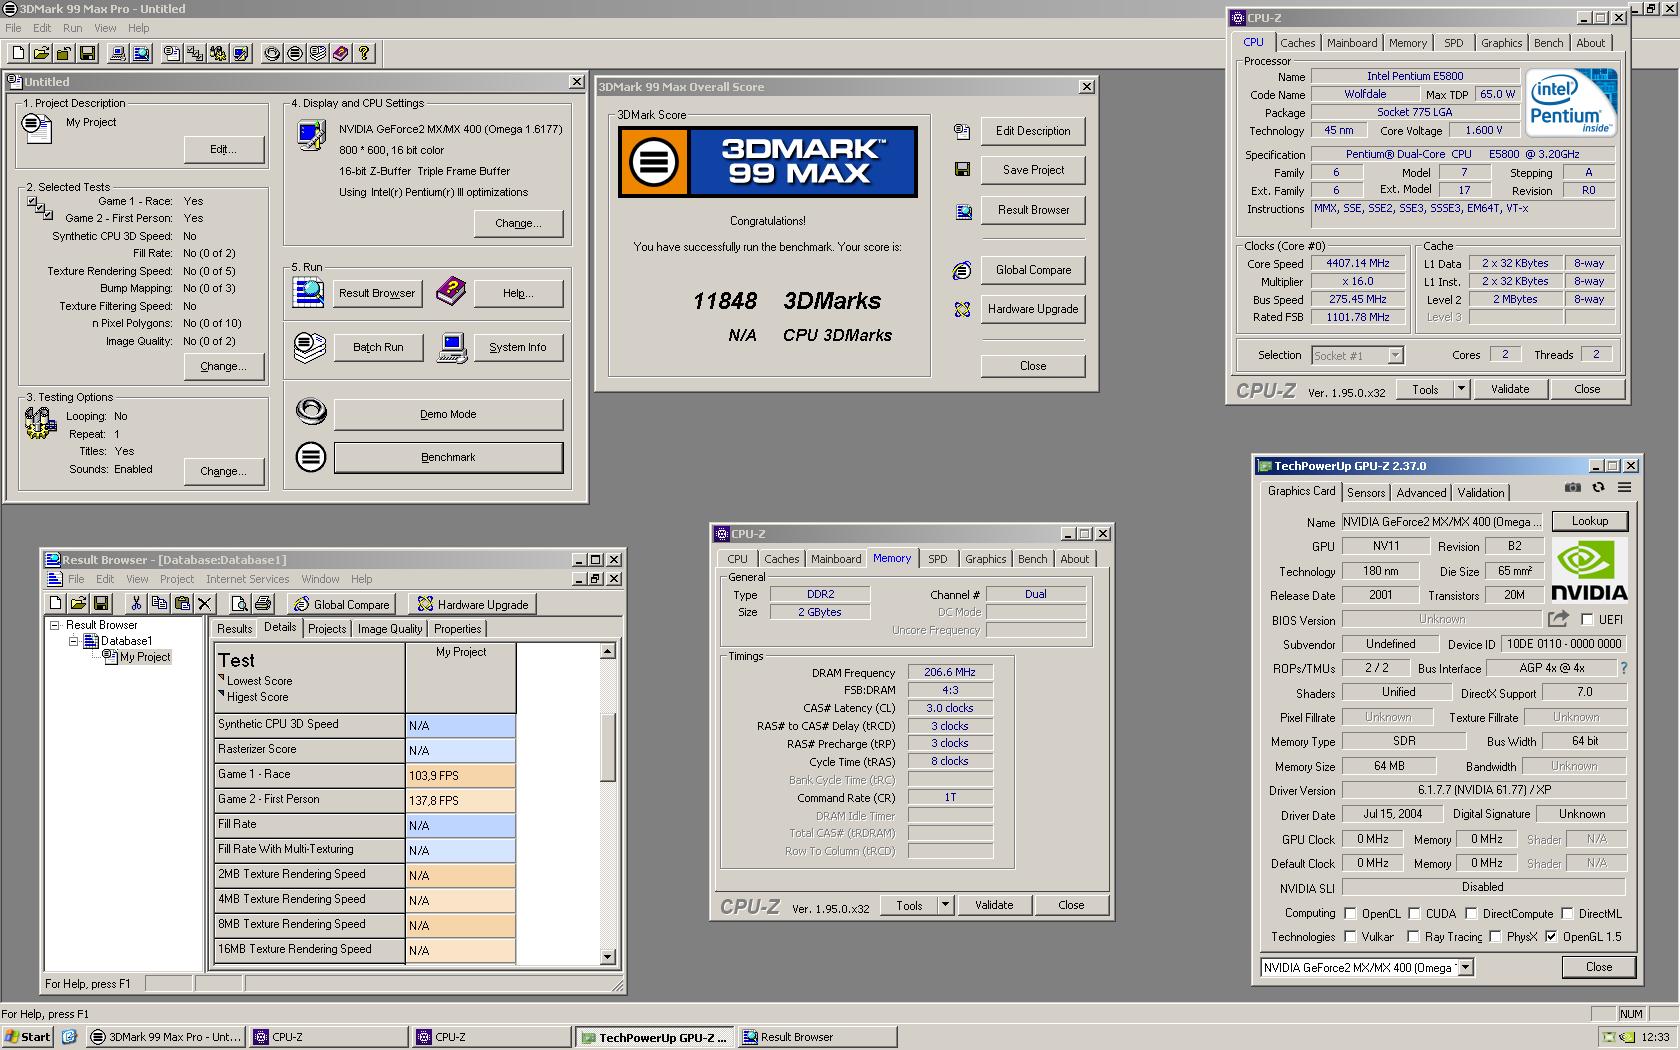
Task: Click Hardware Upgrade in Overall Score dialog
Action: (x=1033, y=309)
